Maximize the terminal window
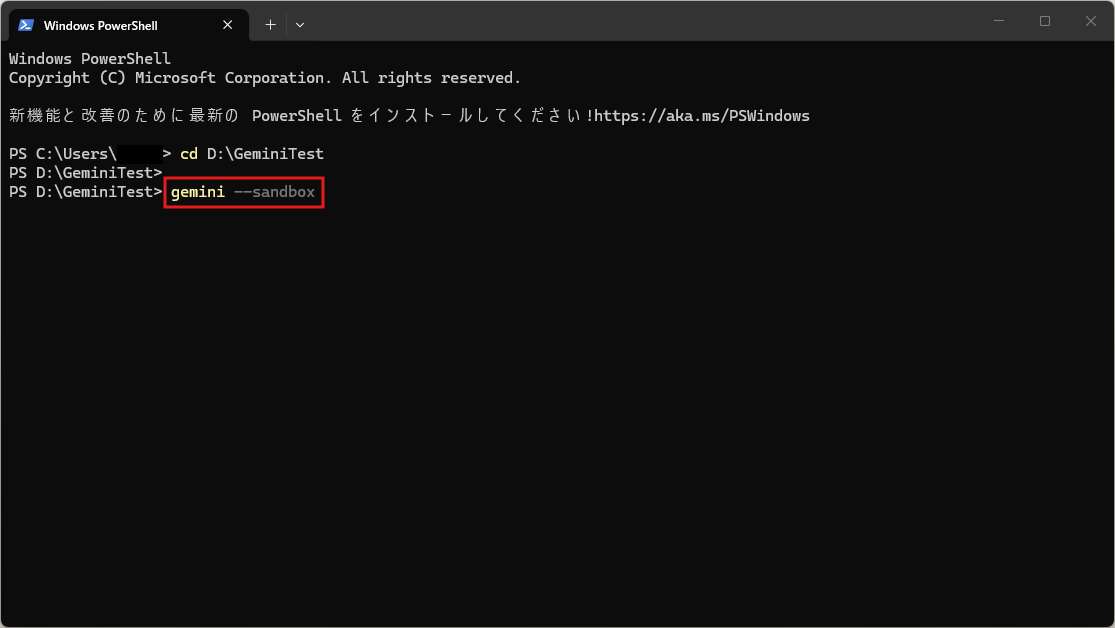Viewport: 1115px width, 628px height. click(1045, 21)
